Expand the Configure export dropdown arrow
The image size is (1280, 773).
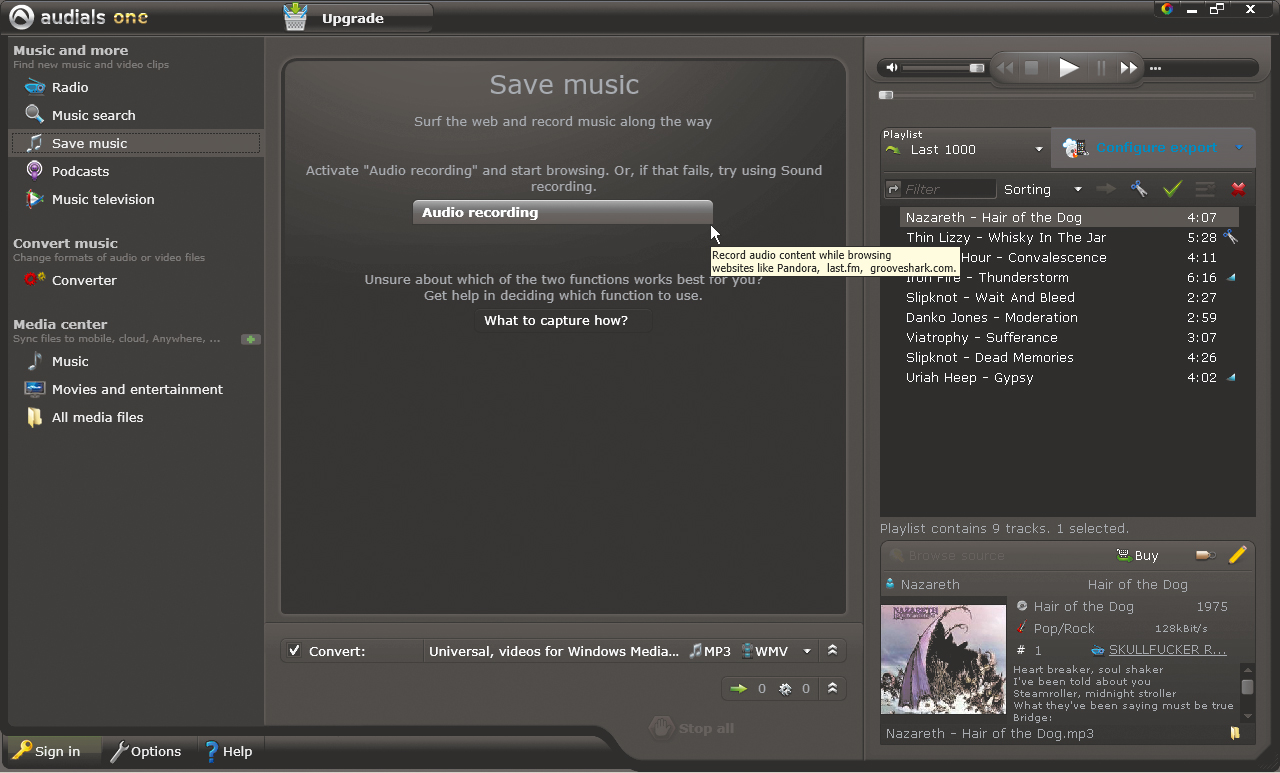[1239, 148]
